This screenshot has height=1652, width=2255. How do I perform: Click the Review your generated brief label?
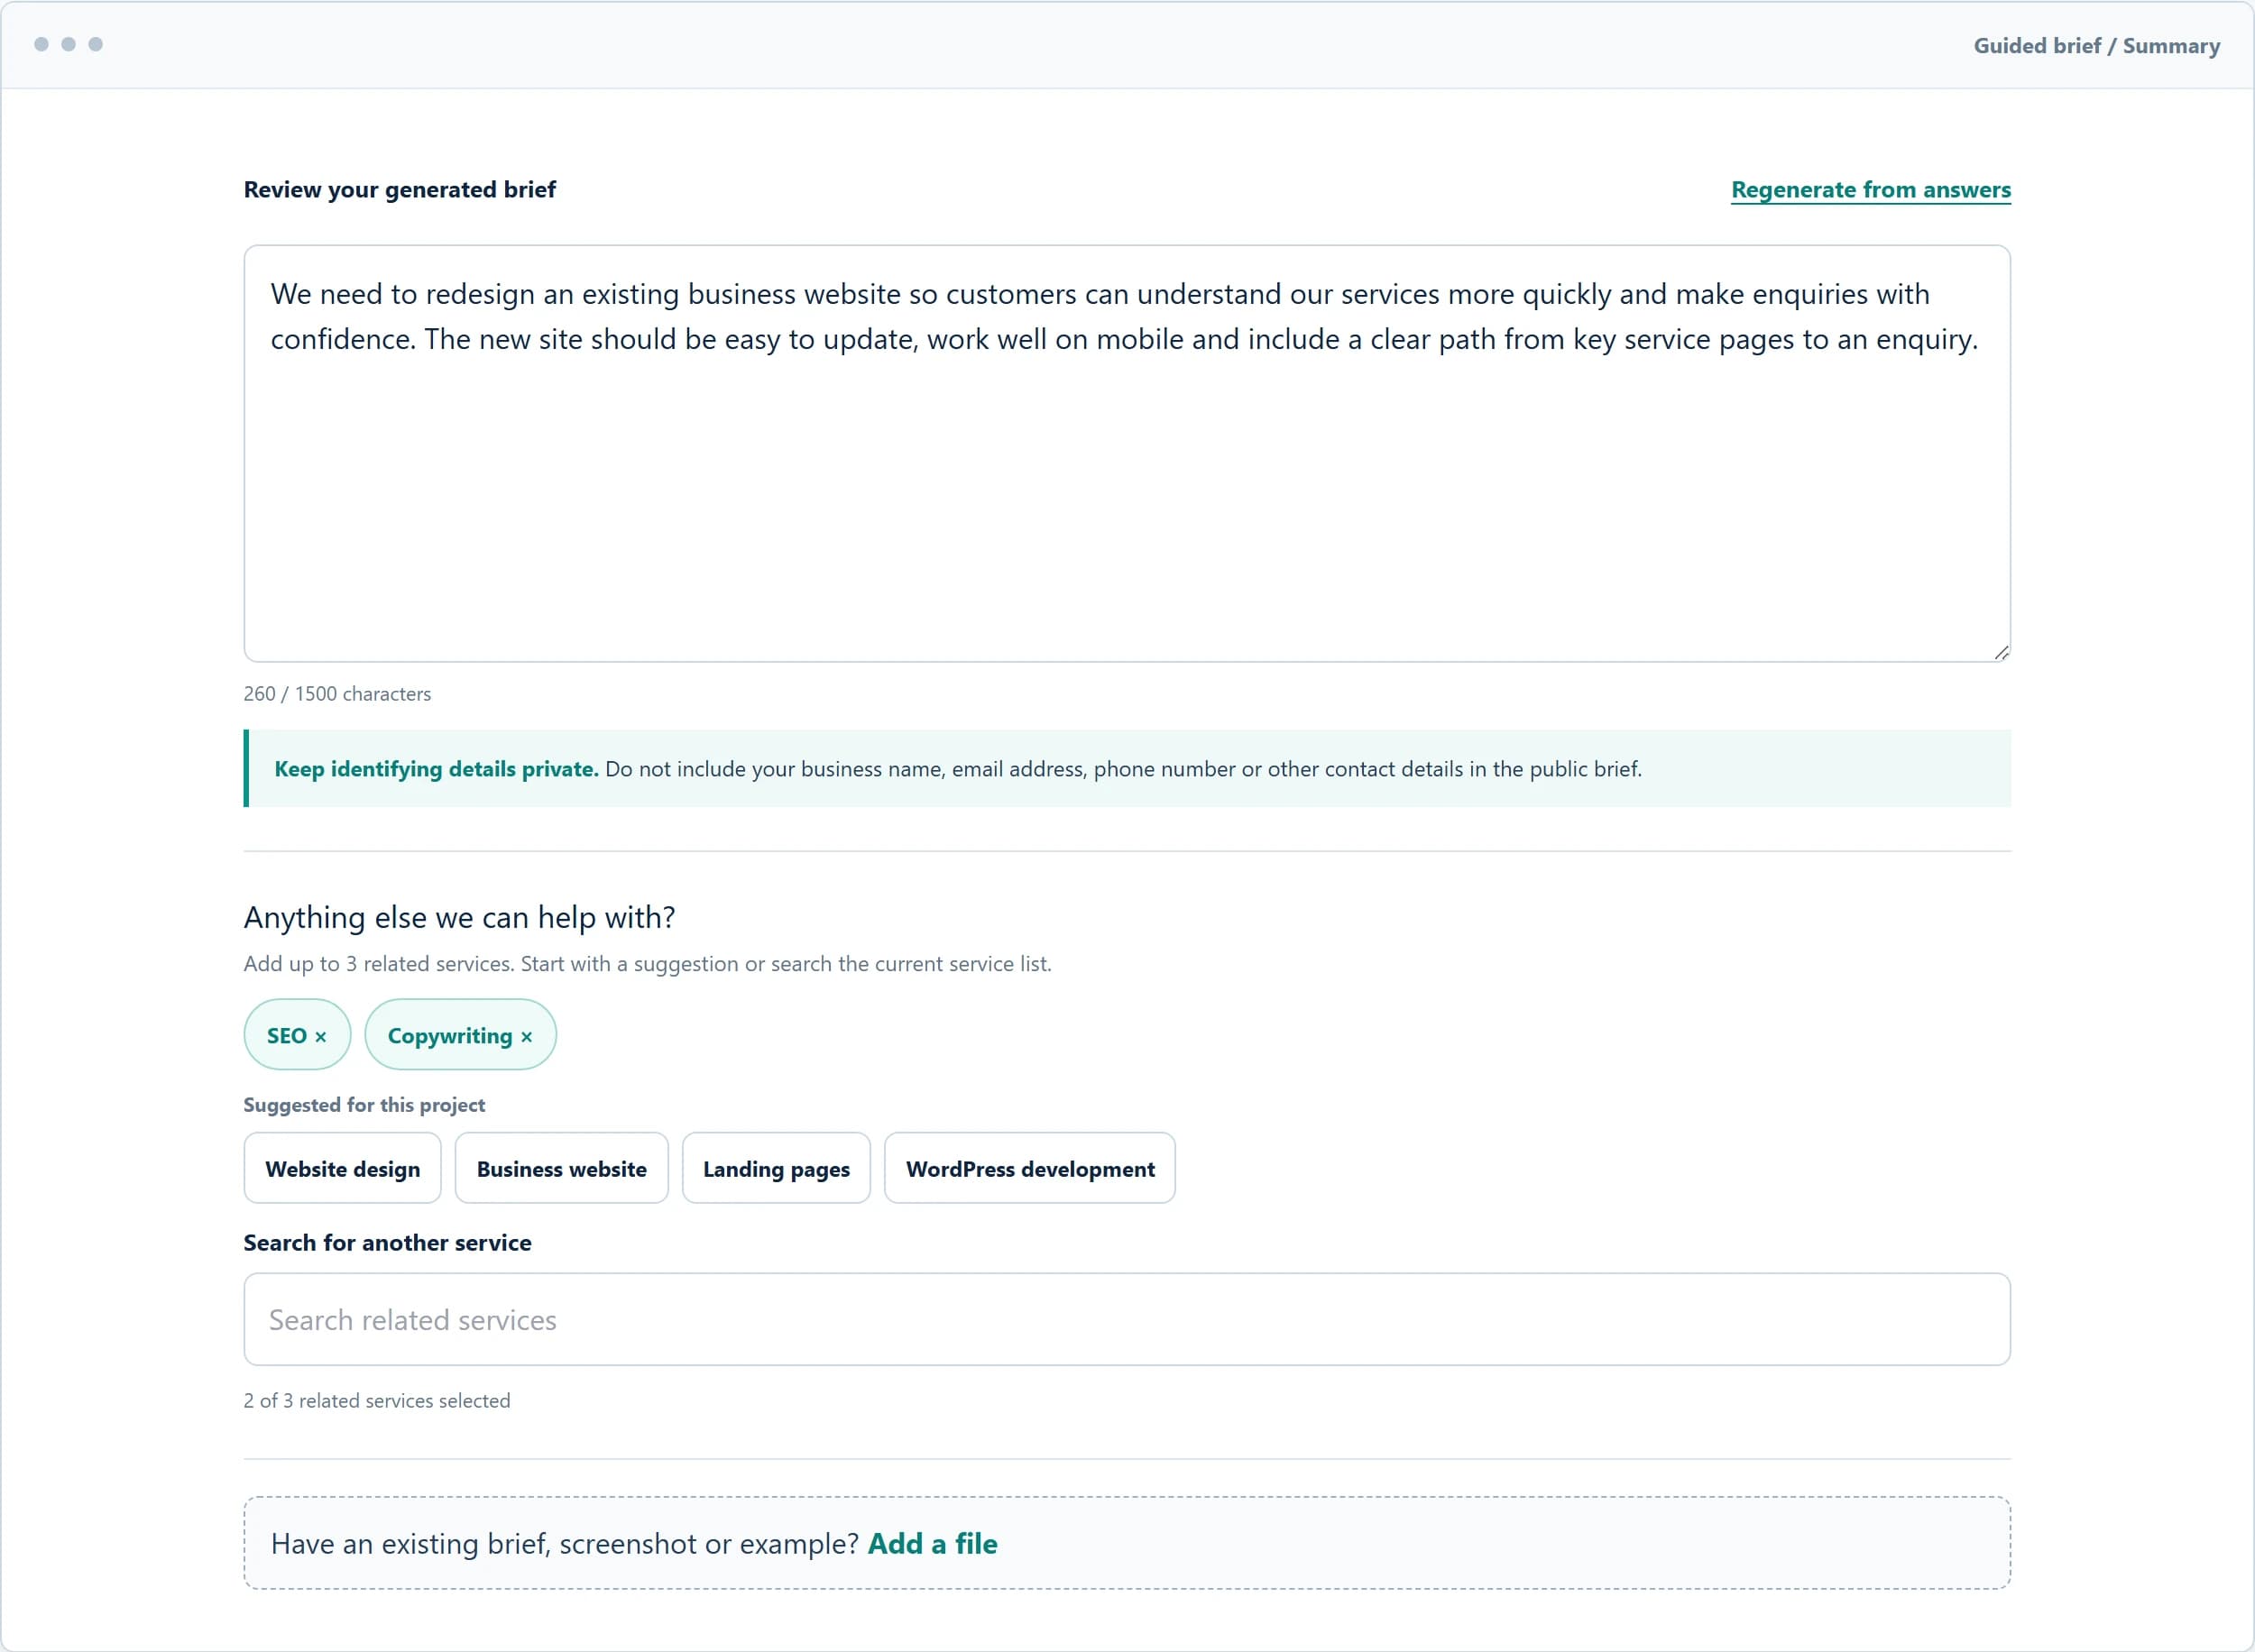pos(399,190)
